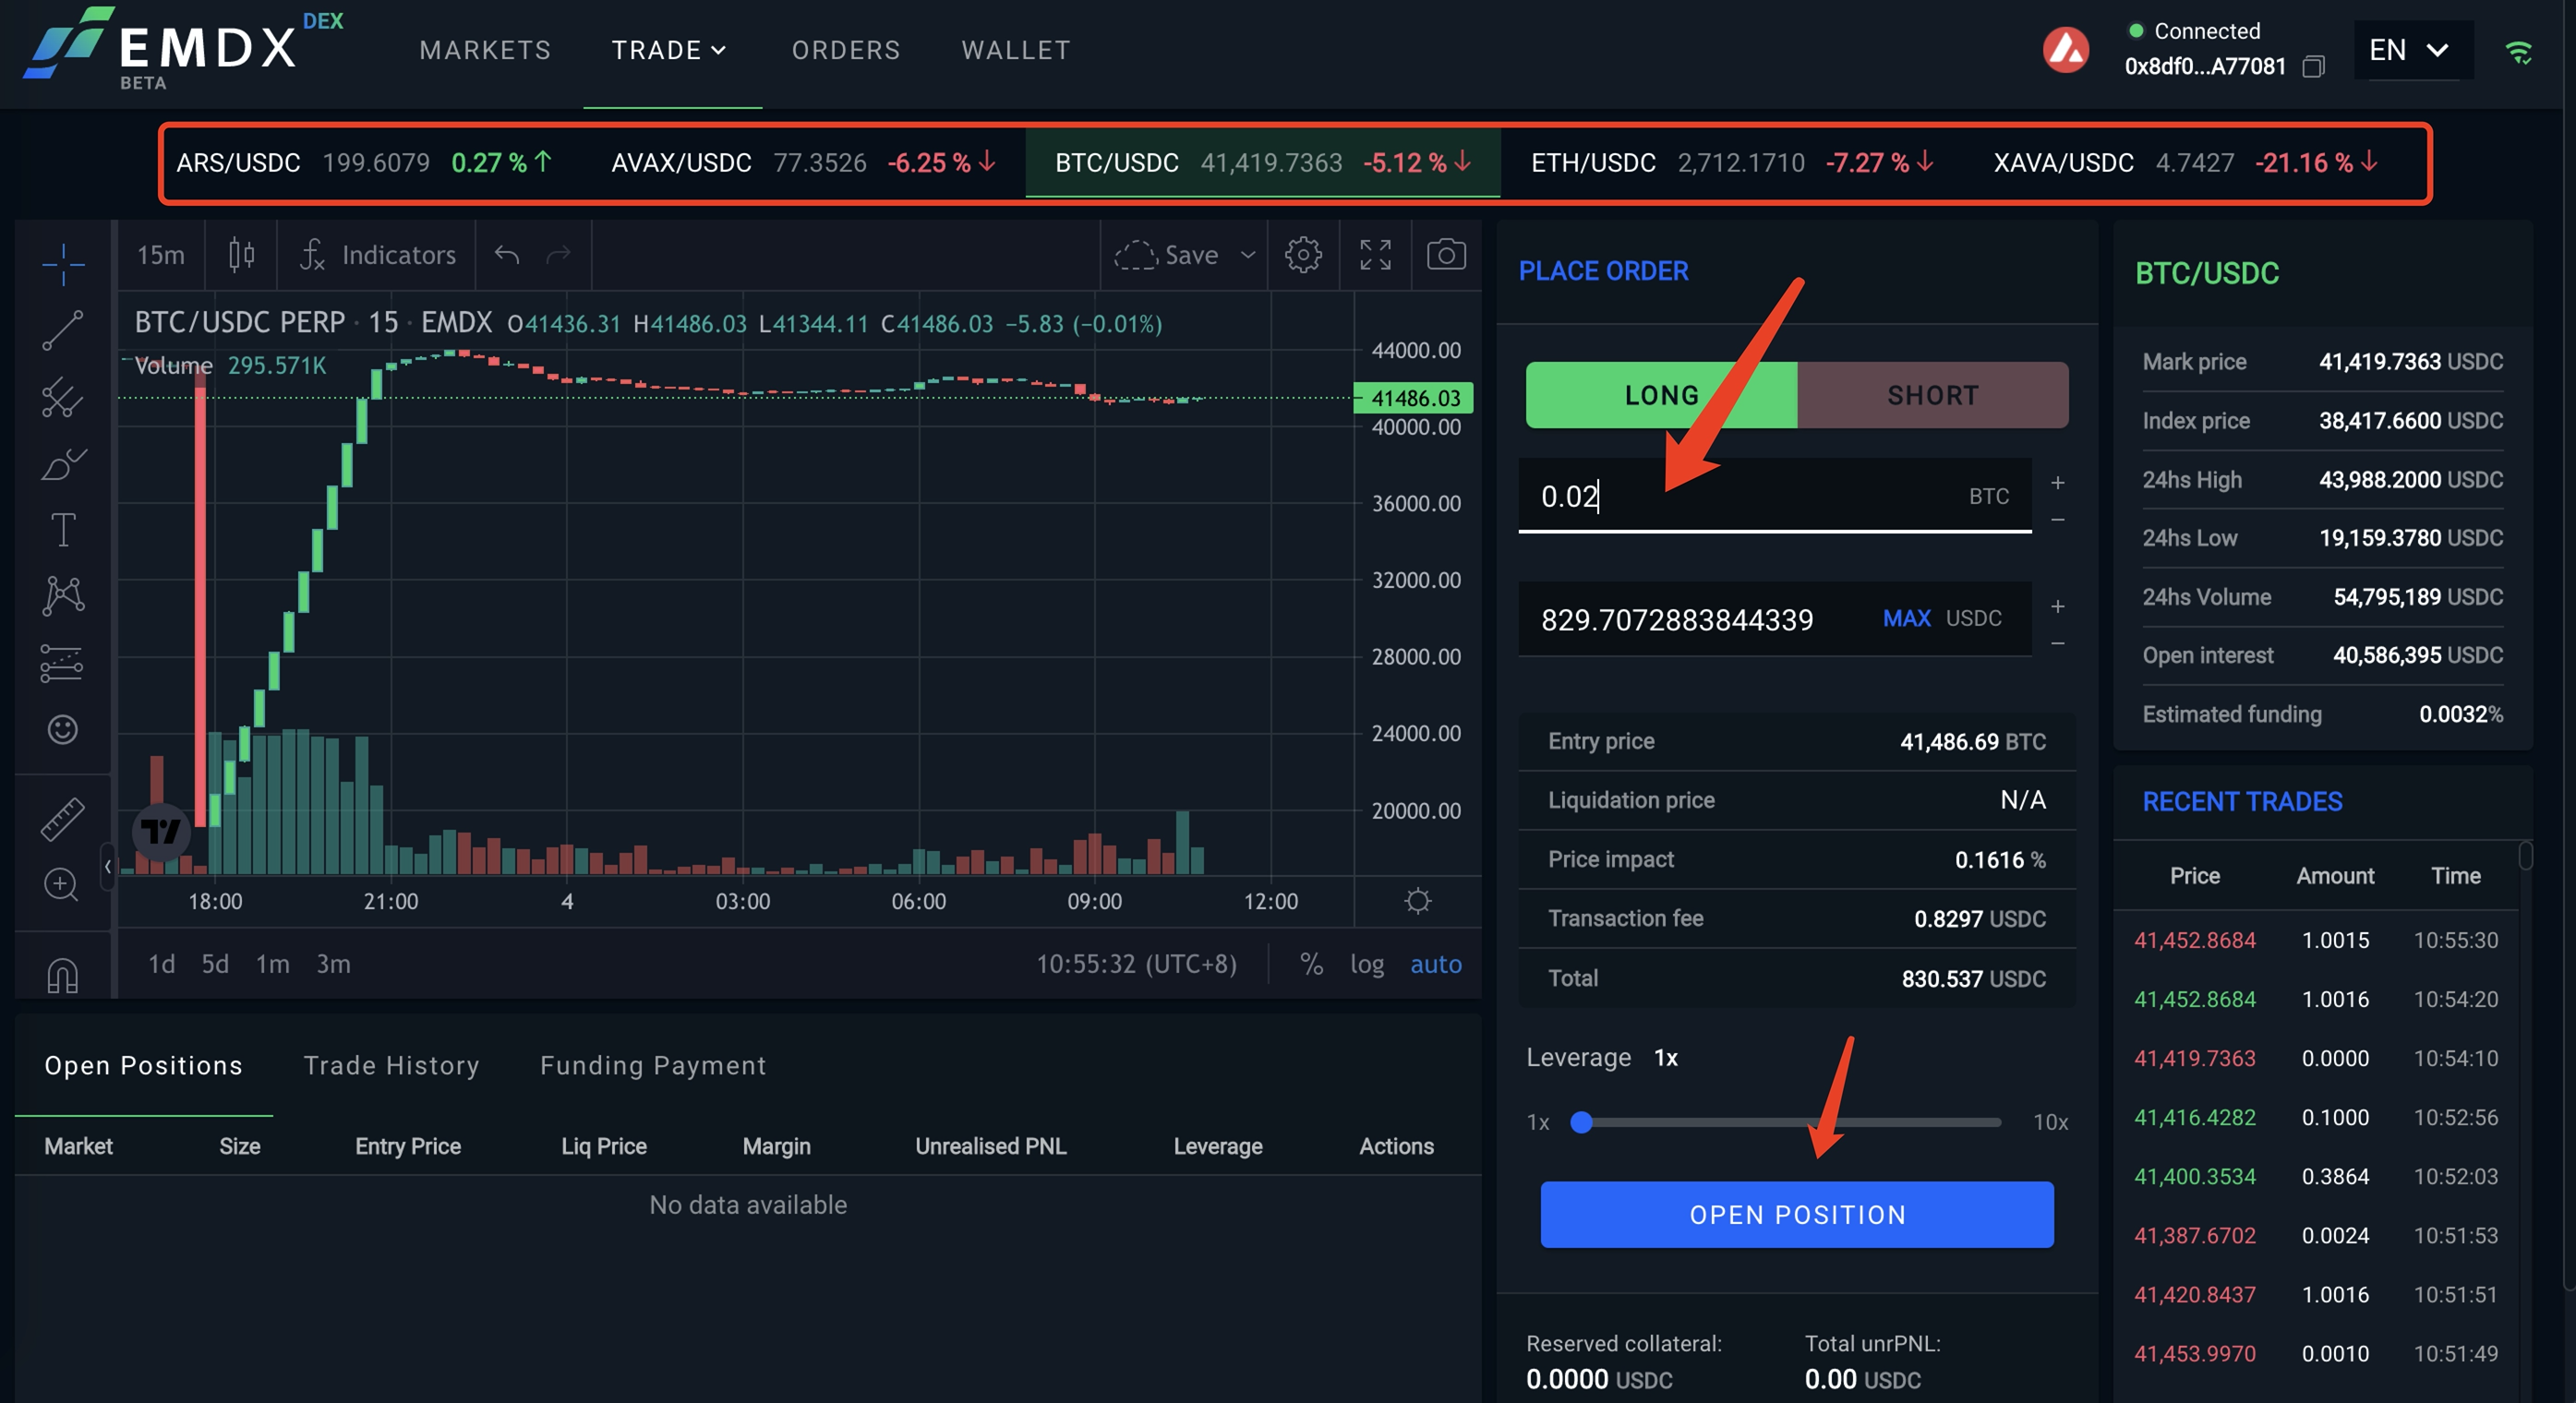Select the trend line drawing tool
This screenshot has width=2576, height=1403.
[62, 331]
